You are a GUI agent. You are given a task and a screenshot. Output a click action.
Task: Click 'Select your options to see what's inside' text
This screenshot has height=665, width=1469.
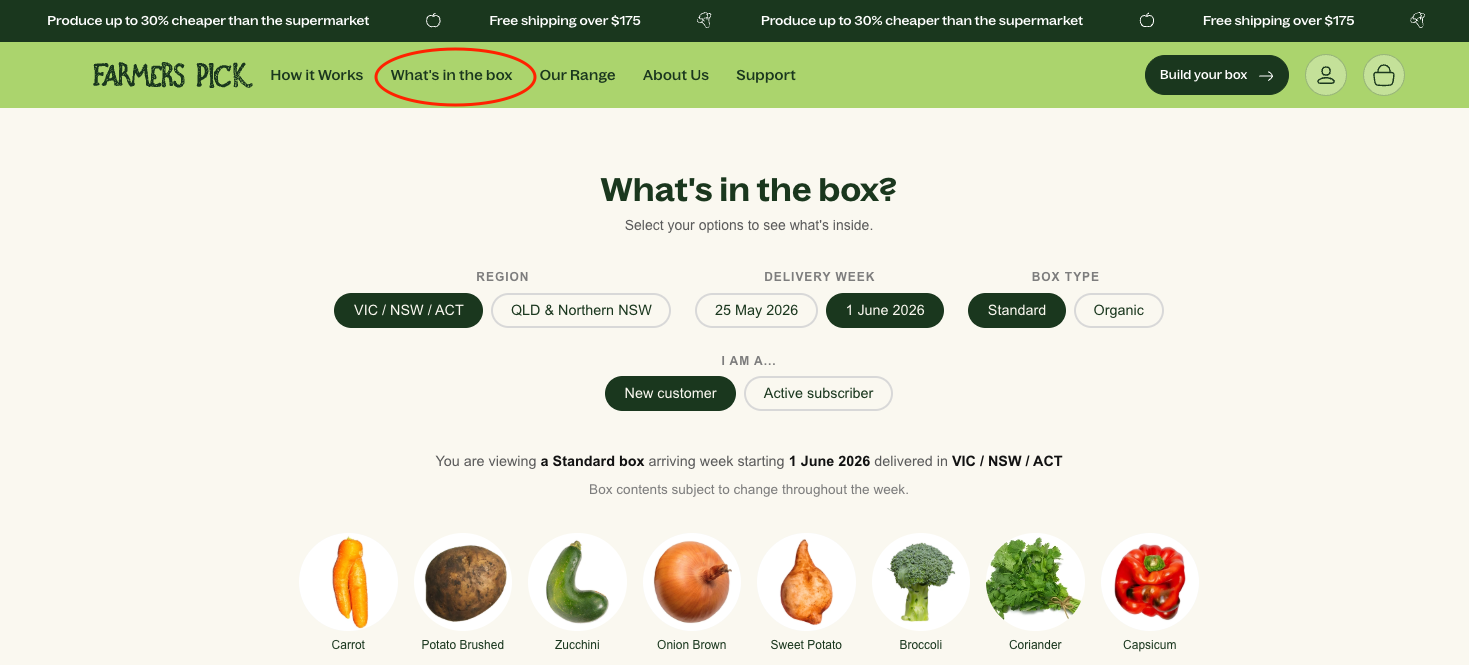pos(749,225)
